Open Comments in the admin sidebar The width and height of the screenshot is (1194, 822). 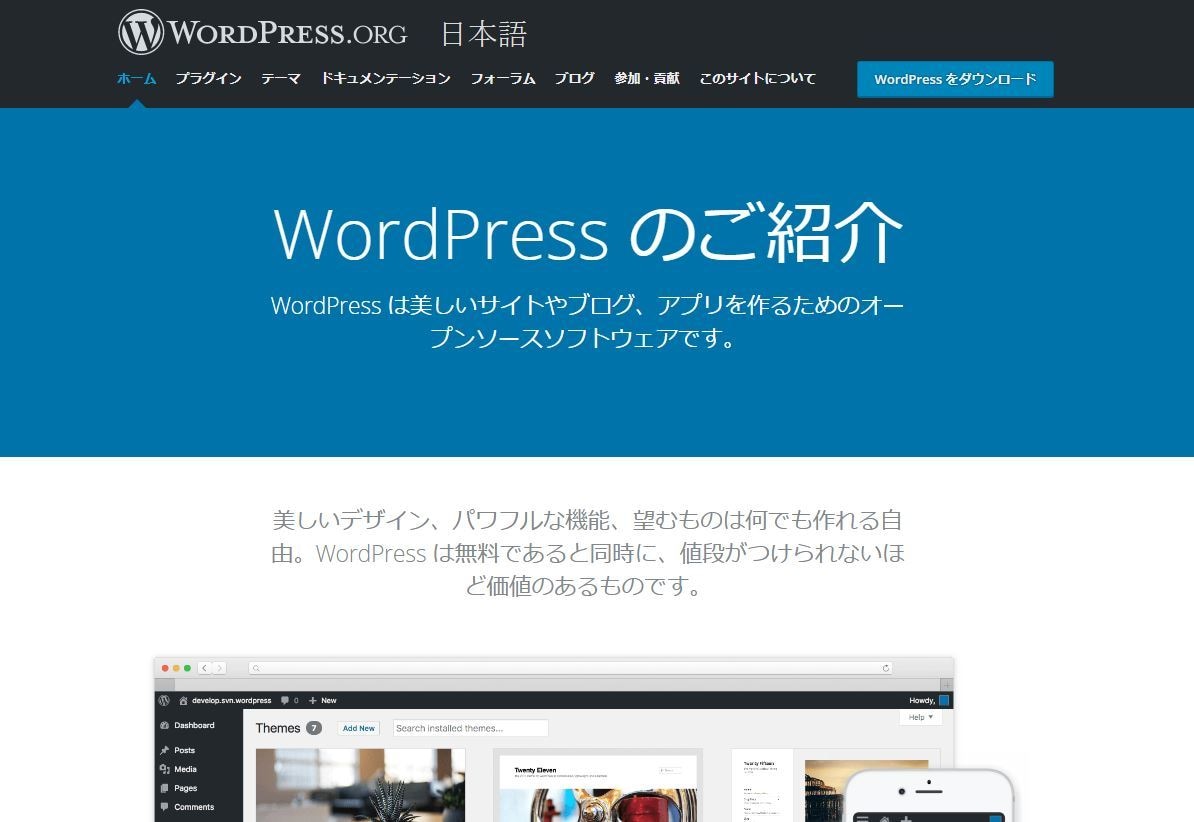coord(187,808)
